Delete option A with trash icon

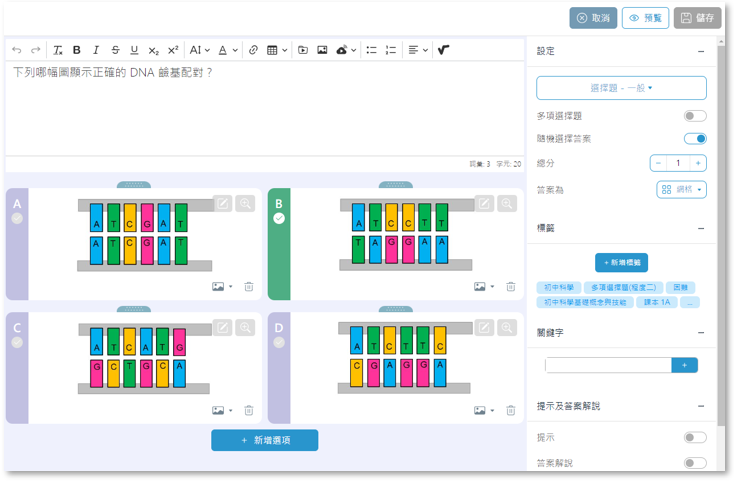coord(248,286)
